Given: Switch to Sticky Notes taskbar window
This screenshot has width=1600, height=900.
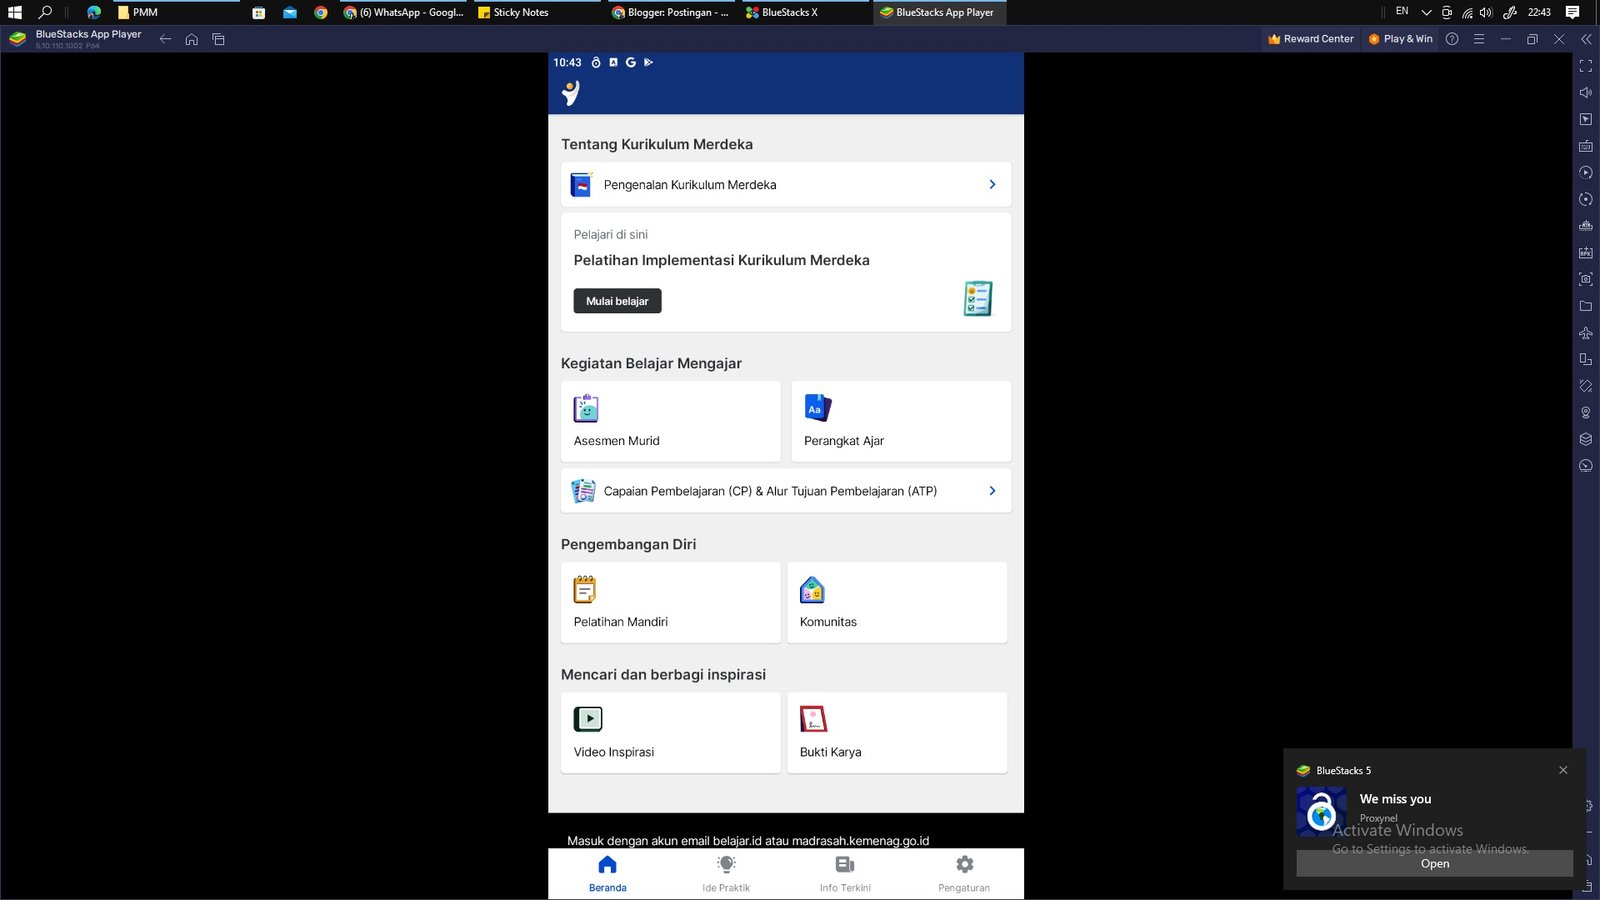Looking at the screenshot, I should 538,12.
